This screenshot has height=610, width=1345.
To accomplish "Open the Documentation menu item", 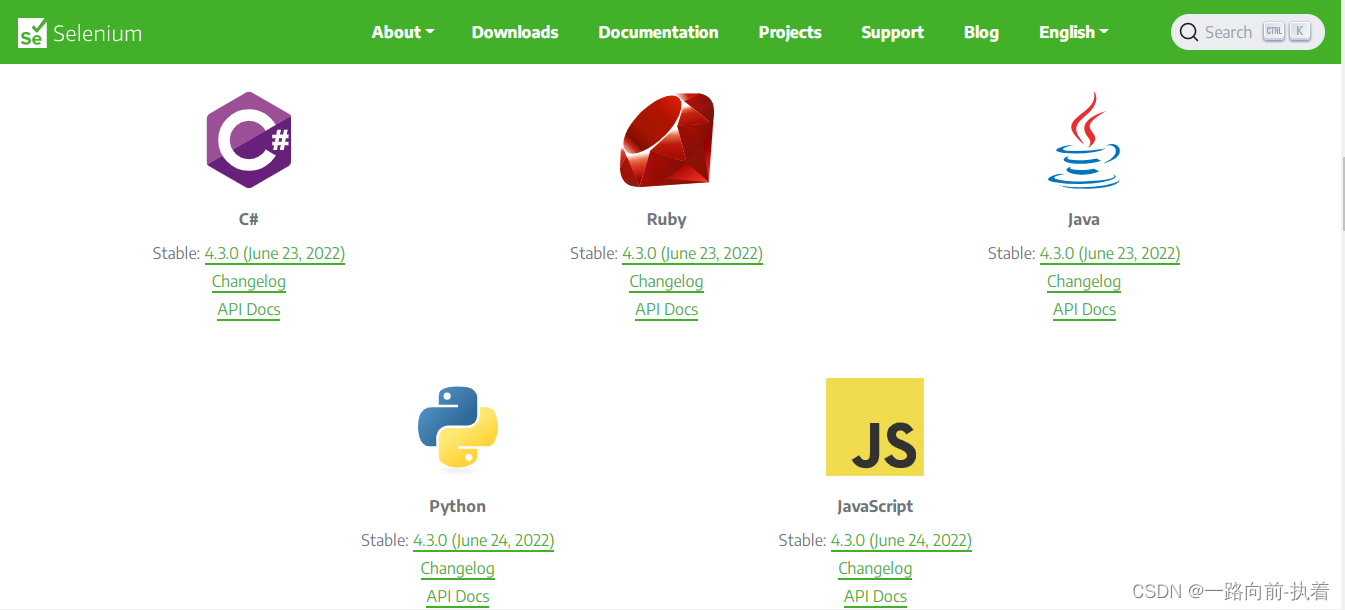I will click(658, 31).
